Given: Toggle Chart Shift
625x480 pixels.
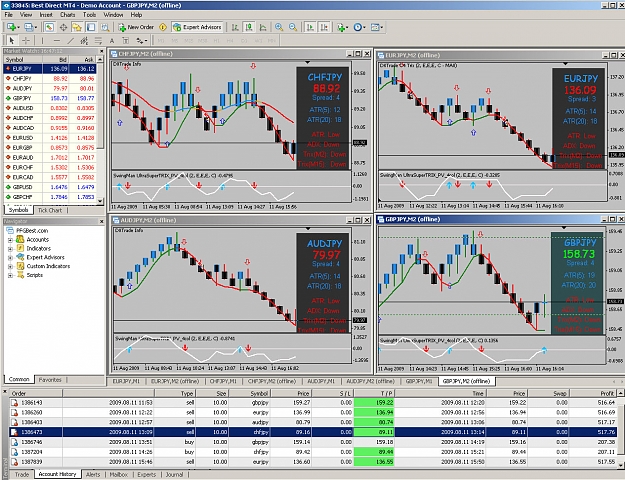Looking at the screenshot, I should [x=324, y=27].
